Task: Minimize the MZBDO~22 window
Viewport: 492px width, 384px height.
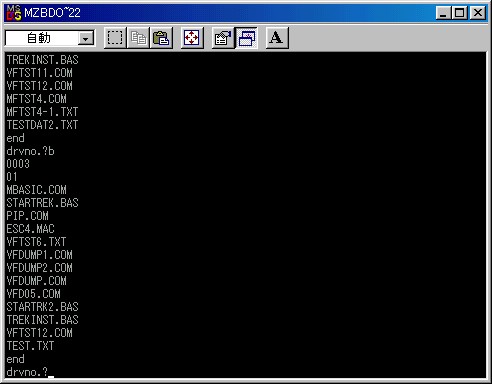Action: pos(443,13)
